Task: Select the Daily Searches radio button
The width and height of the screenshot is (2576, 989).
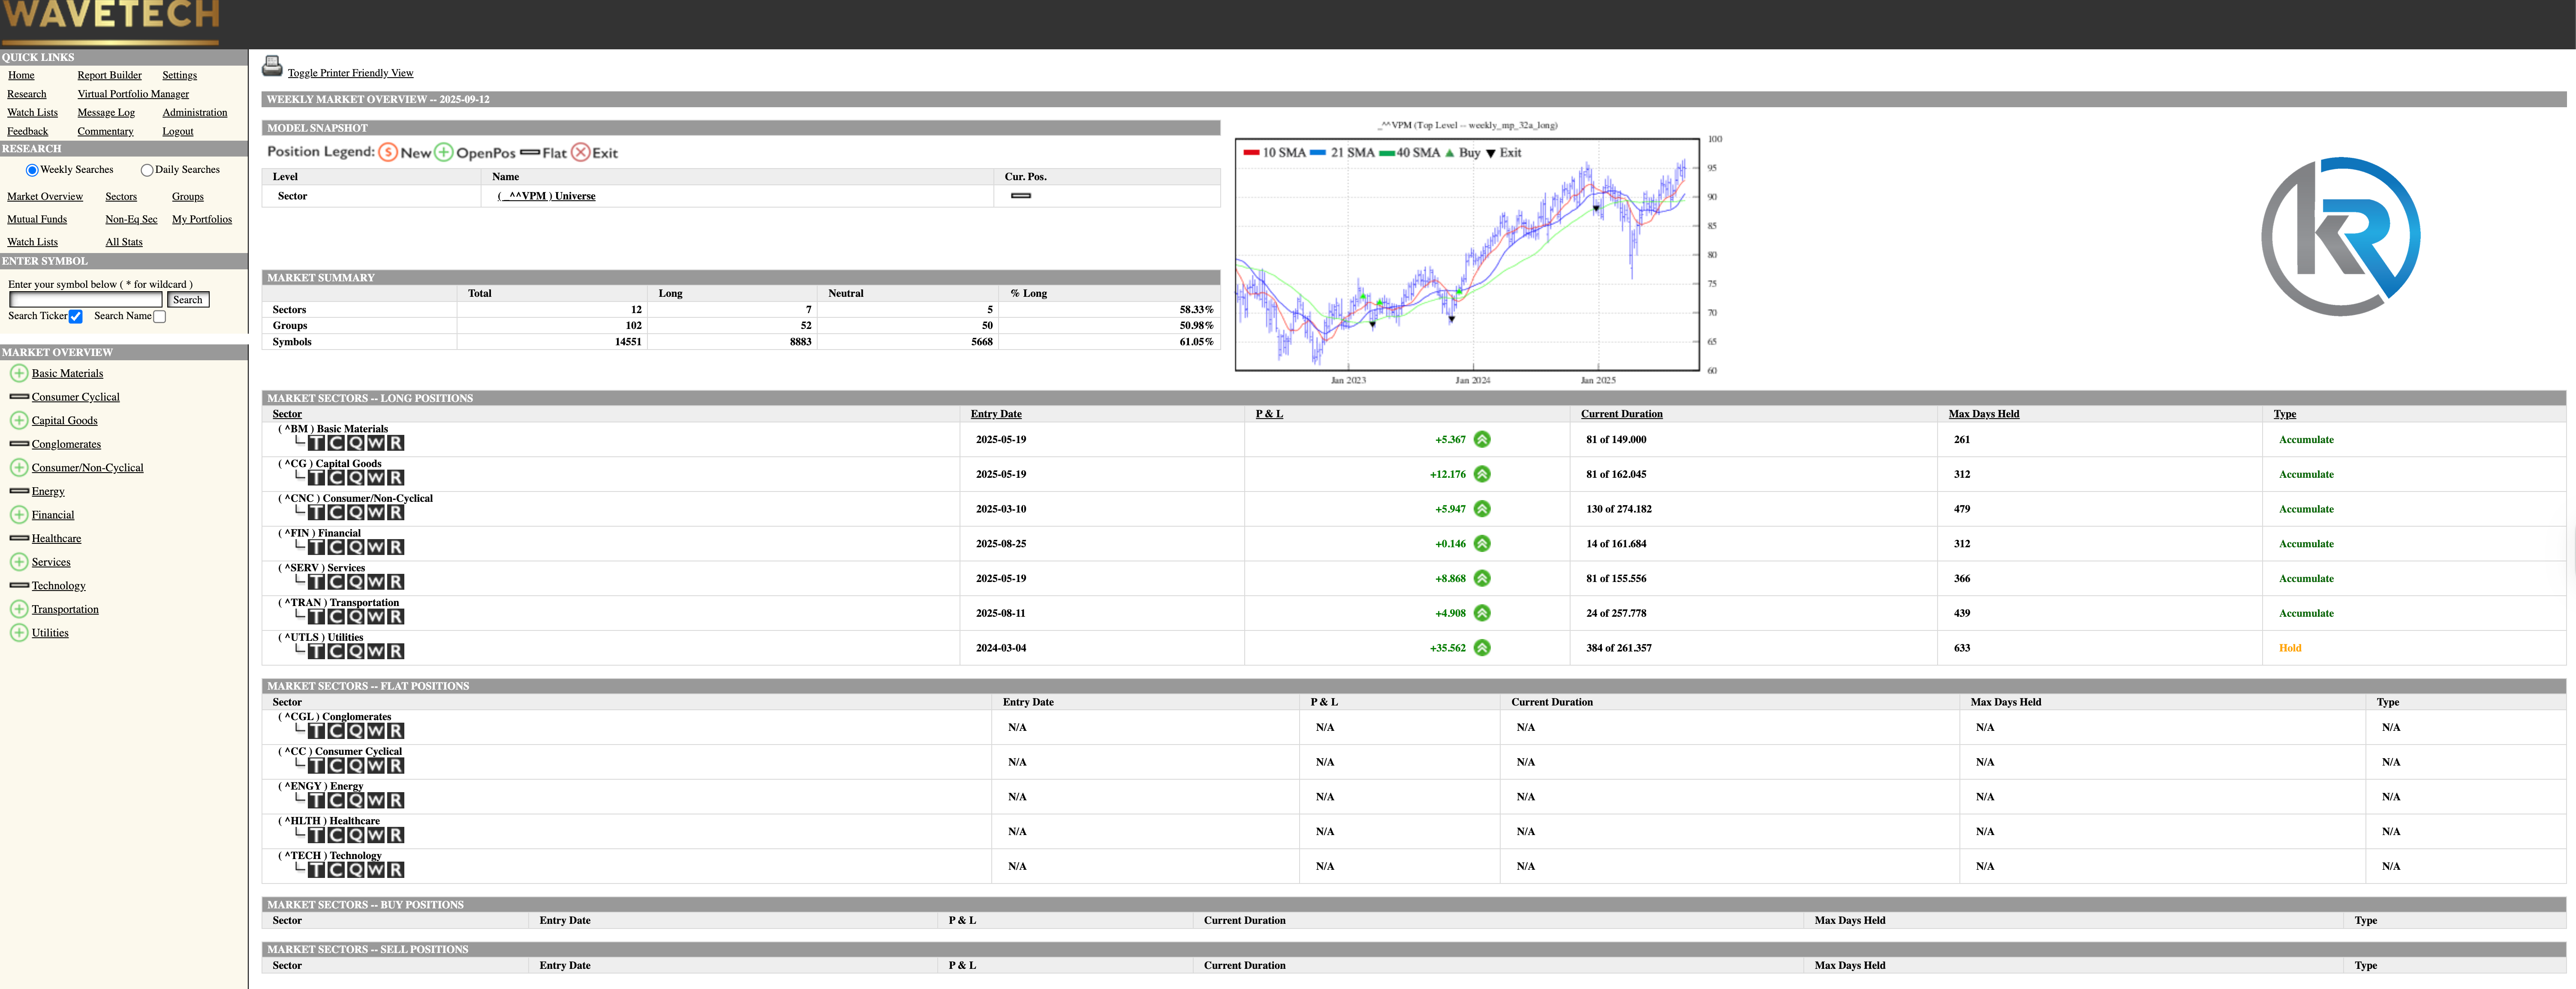Action: pos(147,170)
